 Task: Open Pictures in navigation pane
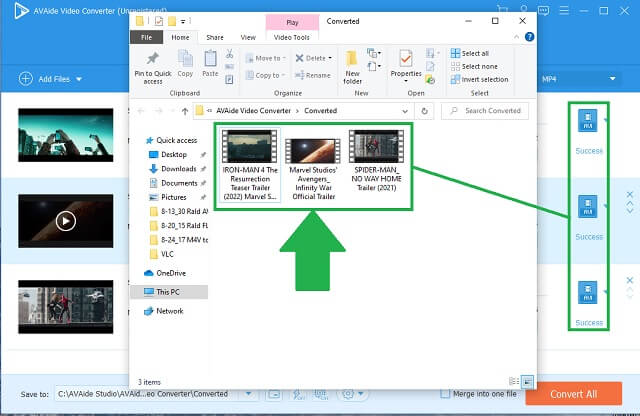pos(173,197)
